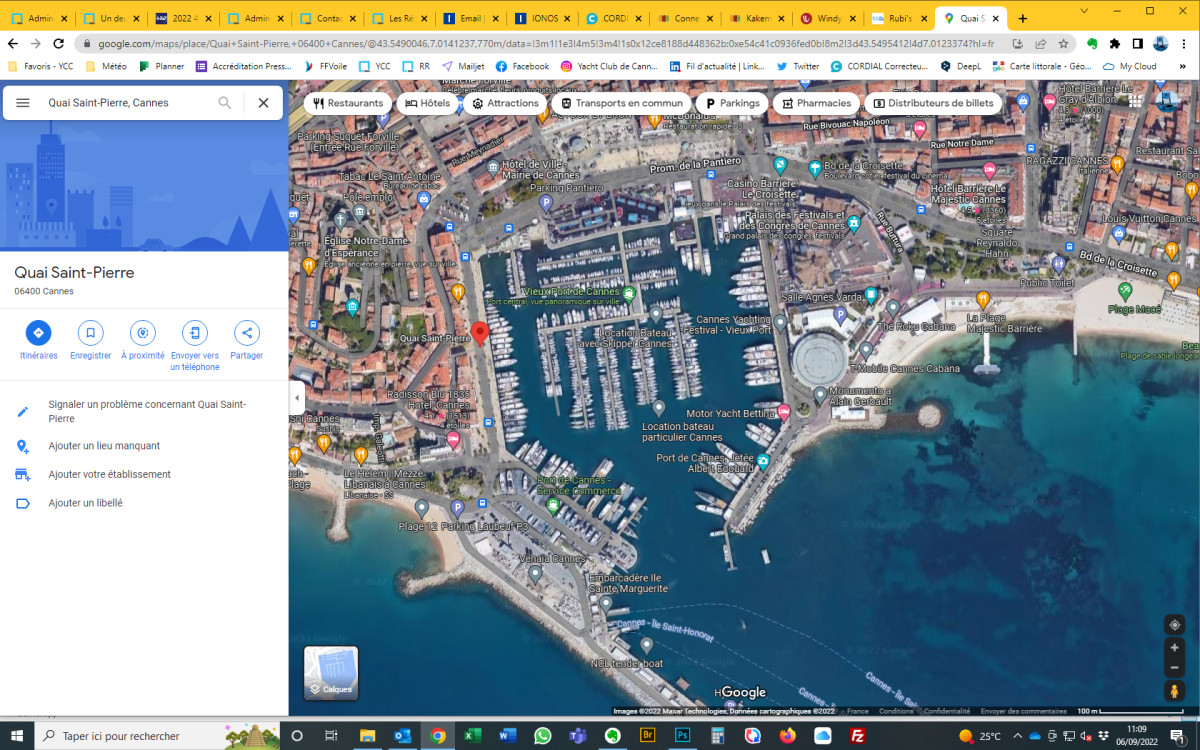Screen dimensions: 1200x750
Task: Expand the bookmarks overflow chevron
Action: (1183, 66)
